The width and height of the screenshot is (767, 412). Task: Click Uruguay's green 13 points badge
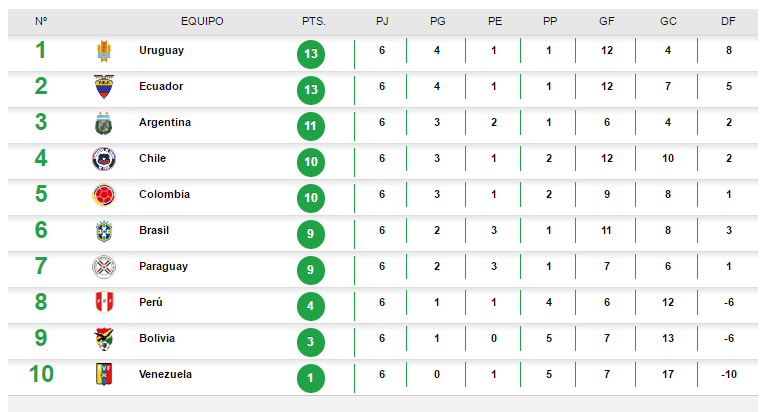(x=312, y=54)
